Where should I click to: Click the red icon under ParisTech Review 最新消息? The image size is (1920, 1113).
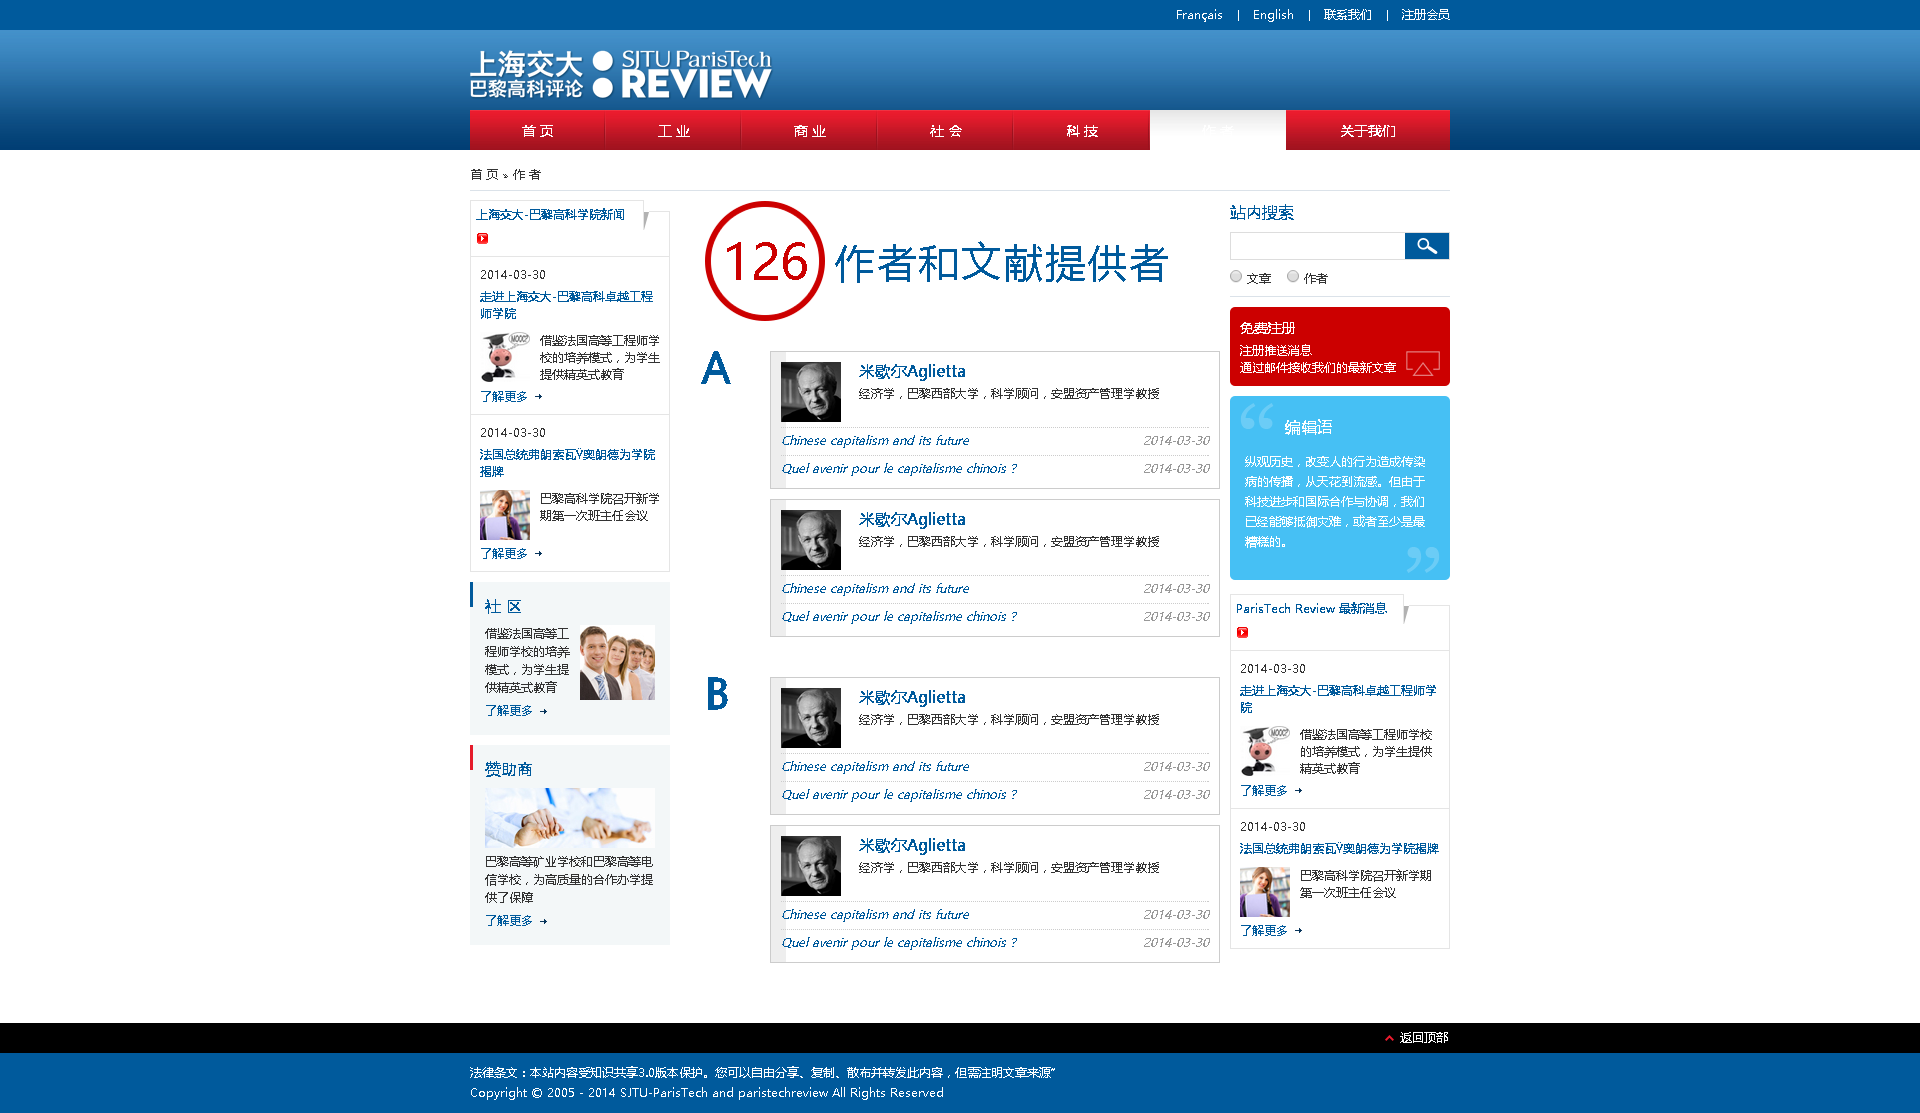click(1242, 632)
